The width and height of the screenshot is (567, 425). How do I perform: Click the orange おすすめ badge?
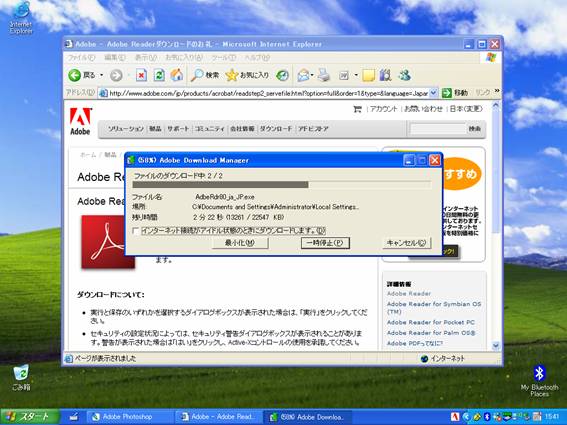[461, 174]
